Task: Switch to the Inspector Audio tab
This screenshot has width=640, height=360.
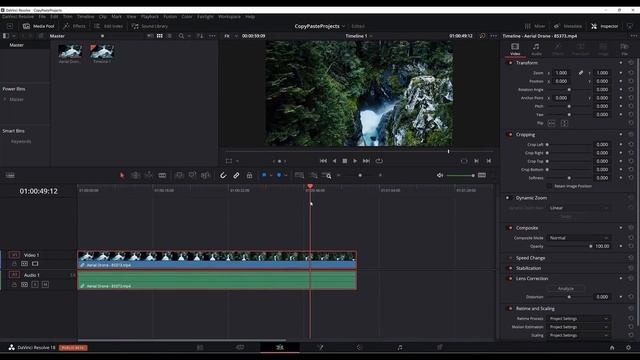Action: click(x=536, y=49)
